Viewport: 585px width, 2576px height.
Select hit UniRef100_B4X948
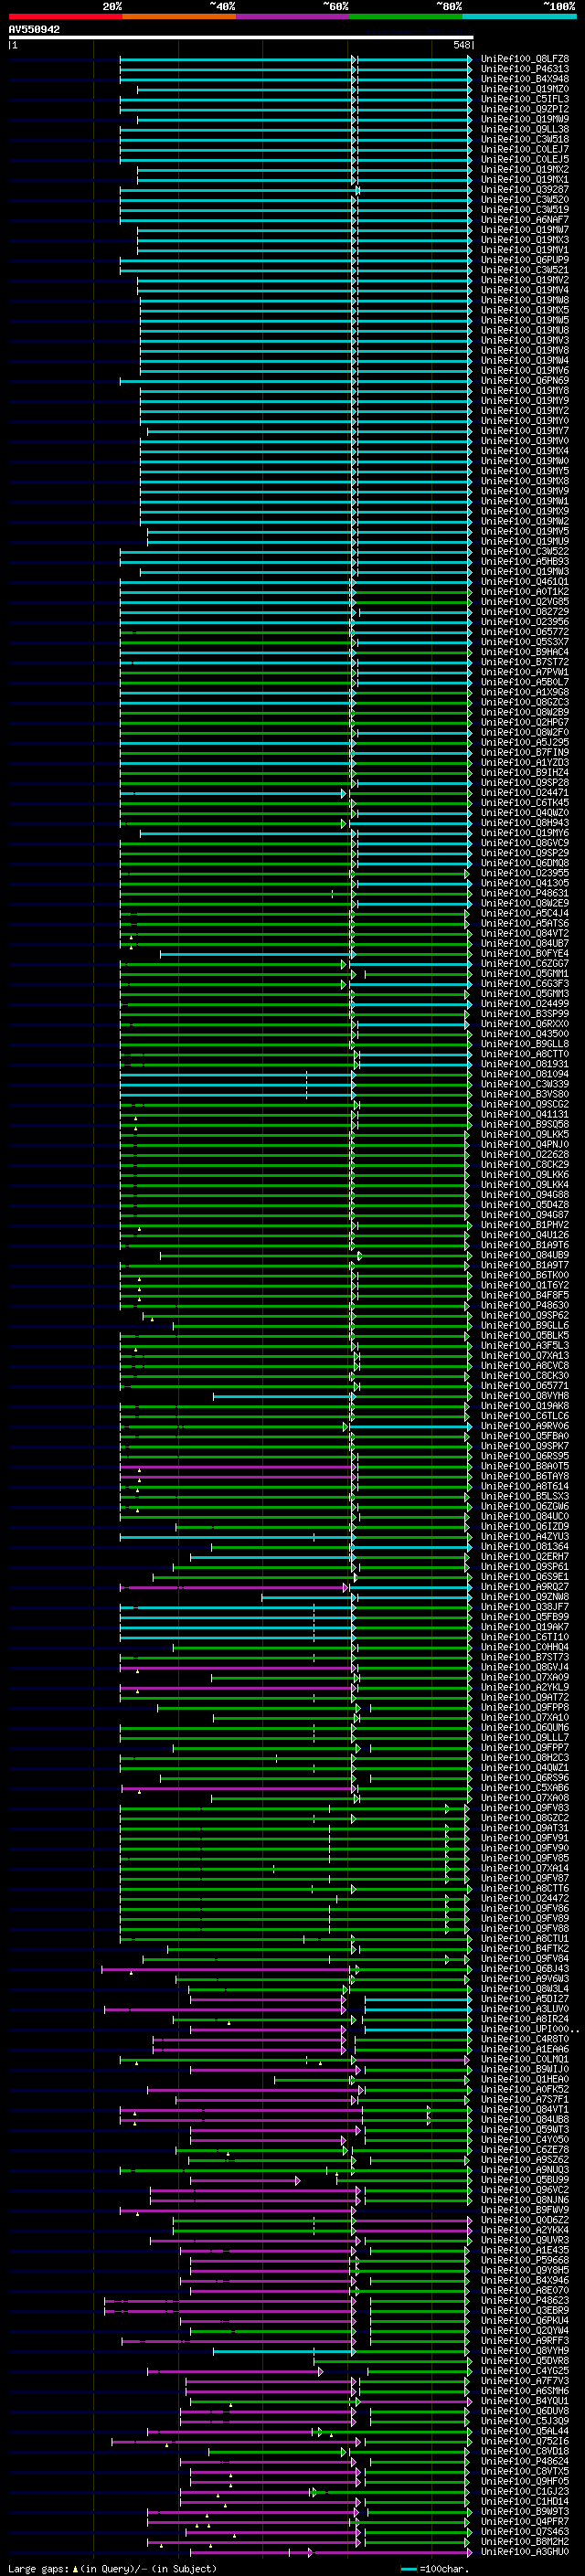[x=524, y=79]
